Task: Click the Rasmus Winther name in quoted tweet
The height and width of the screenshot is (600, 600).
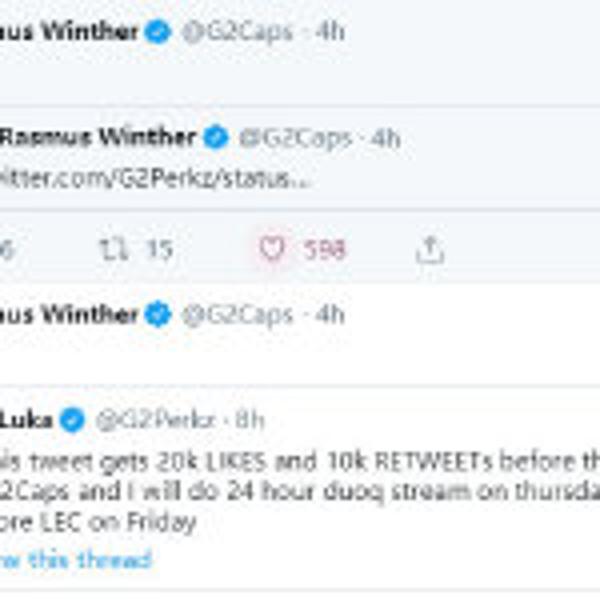Action: tap(98, 138)
